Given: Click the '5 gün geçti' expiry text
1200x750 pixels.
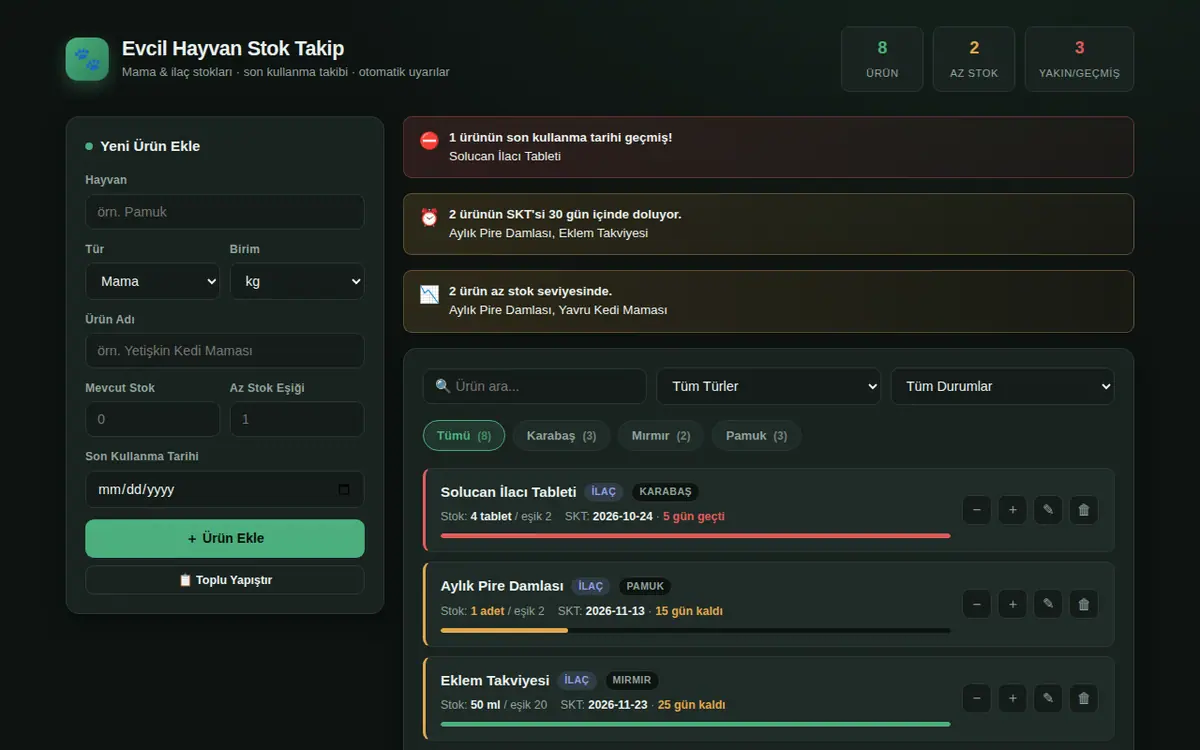Looking at the screenshot, I should pos(694,517).
